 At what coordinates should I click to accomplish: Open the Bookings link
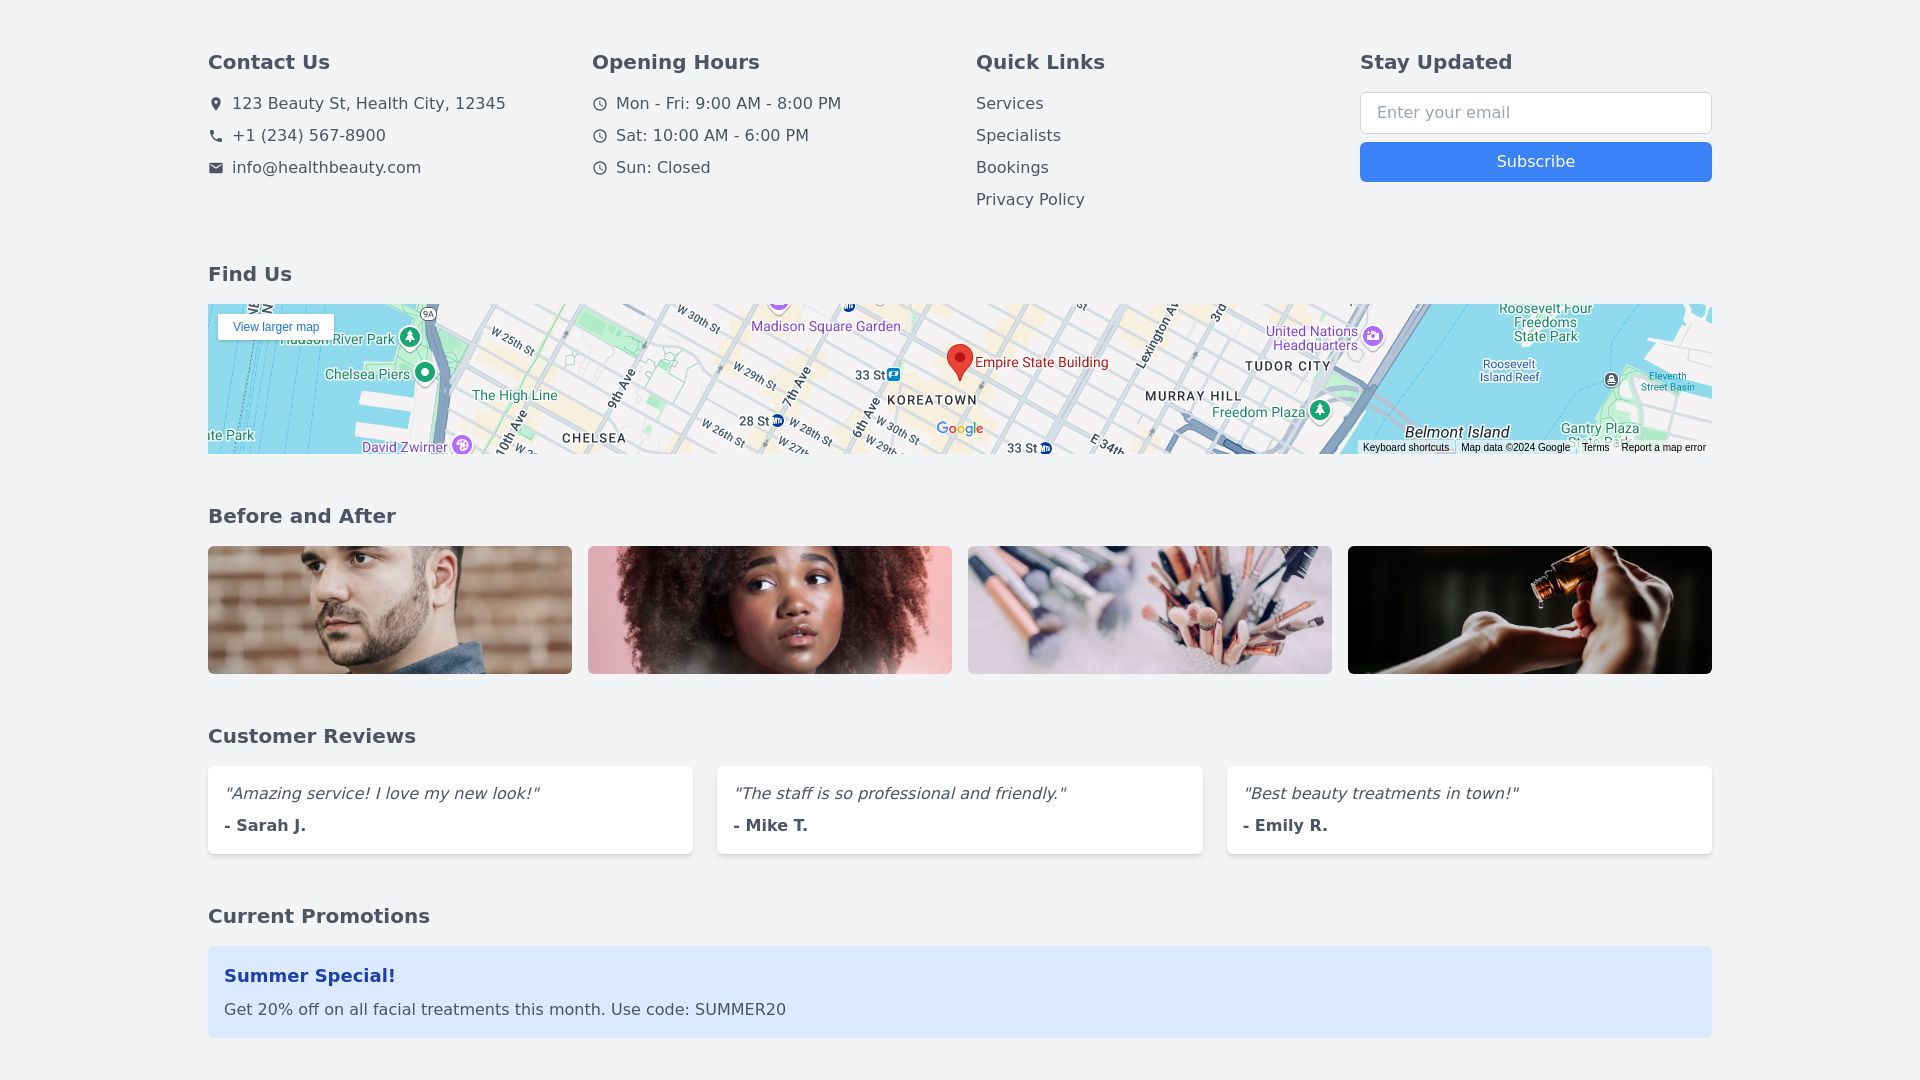1012,168
